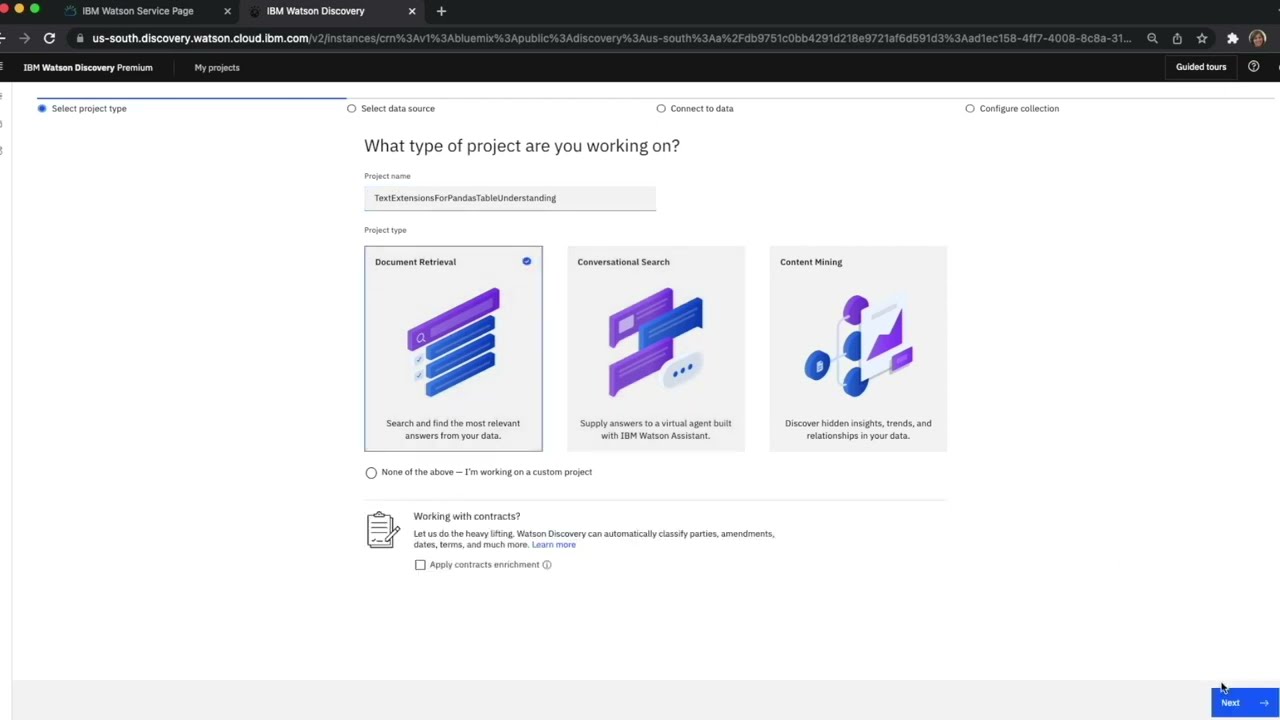Click the 'Supply answers to a virtual agent' text

pos(656,429)
